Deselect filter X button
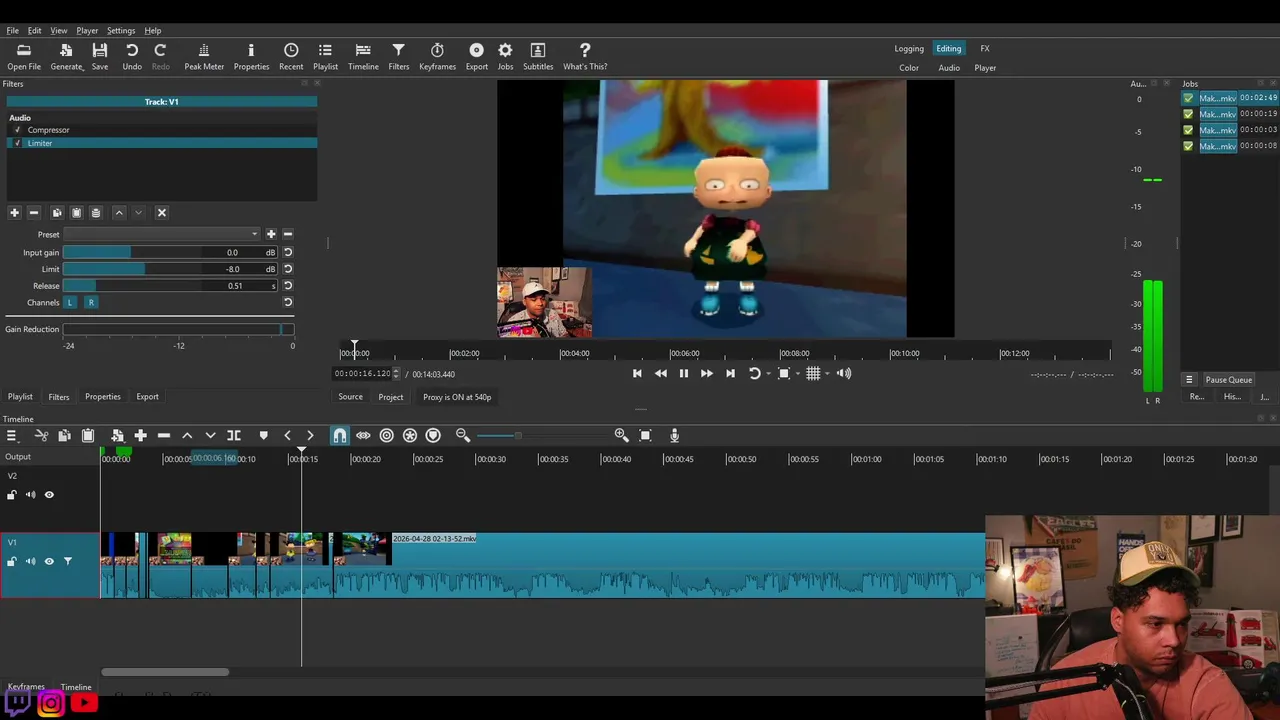The height and width of the screenshot is (720, 1280). pyautogui.click(x=162, y=213)
